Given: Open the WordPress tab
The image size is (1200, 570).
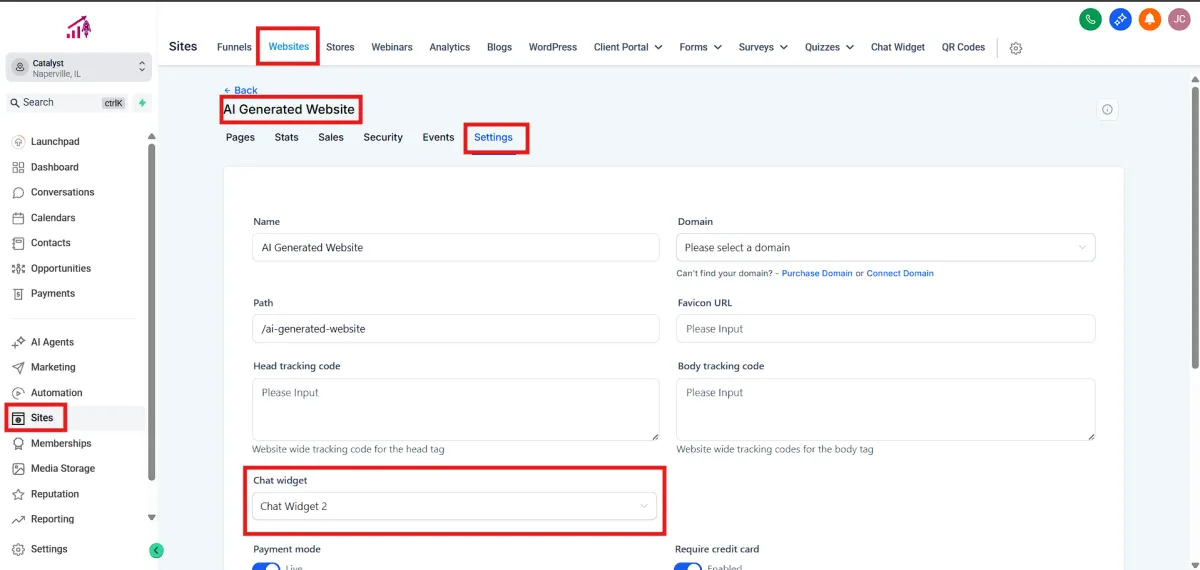Looking at the screenshot, I should (553, 47).
